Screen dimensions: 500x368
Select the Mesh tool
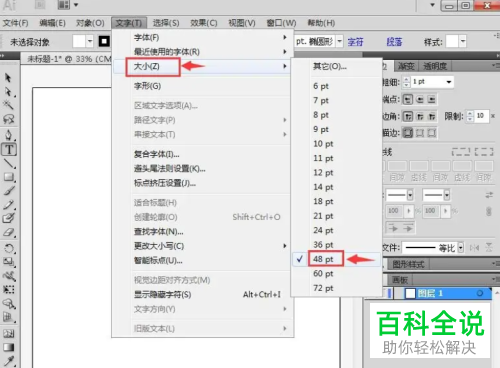coord(9,334)
